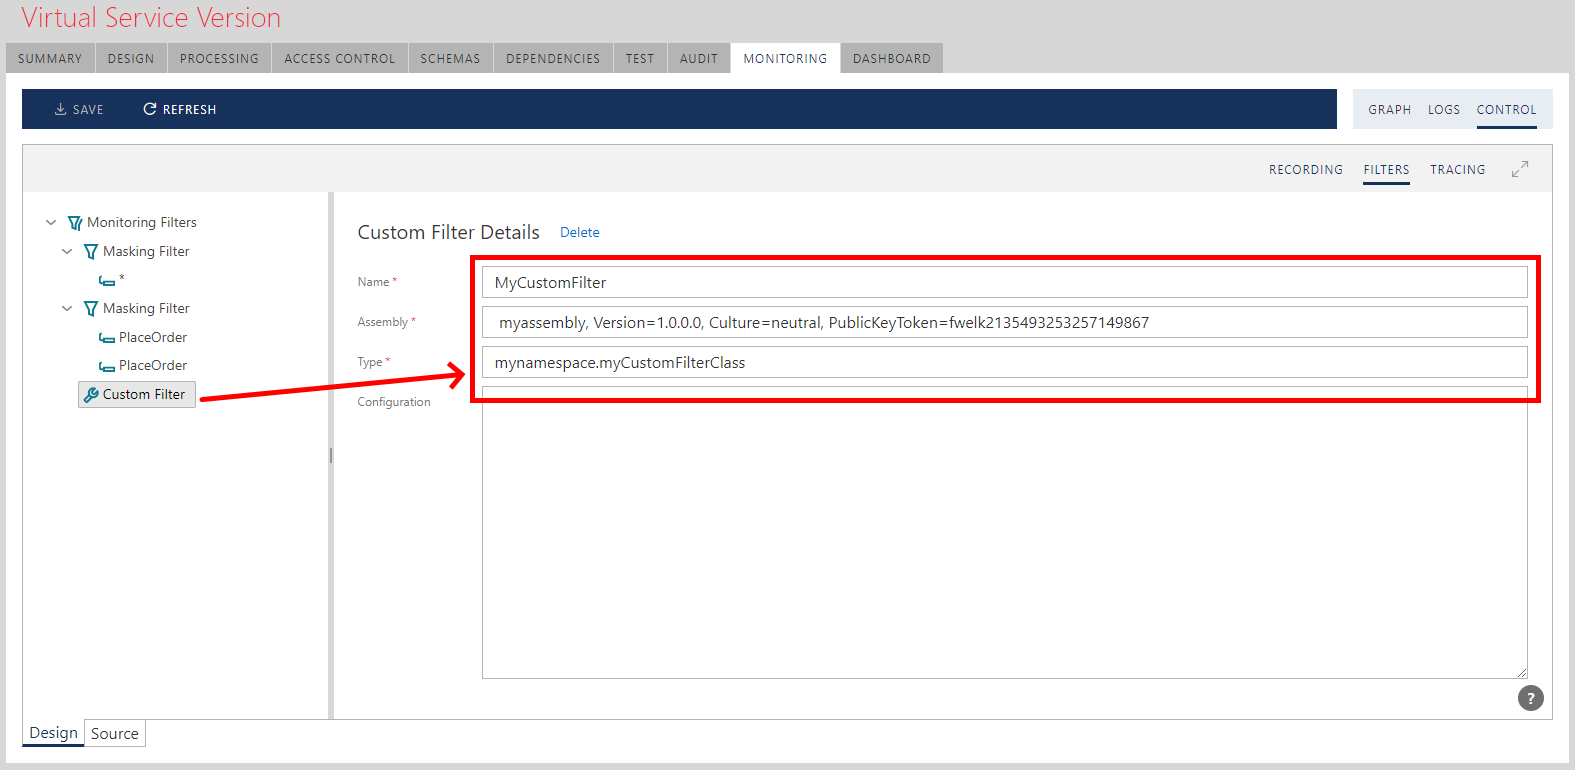Click the Delete link
1575x770 pixels.
(580, 232)
